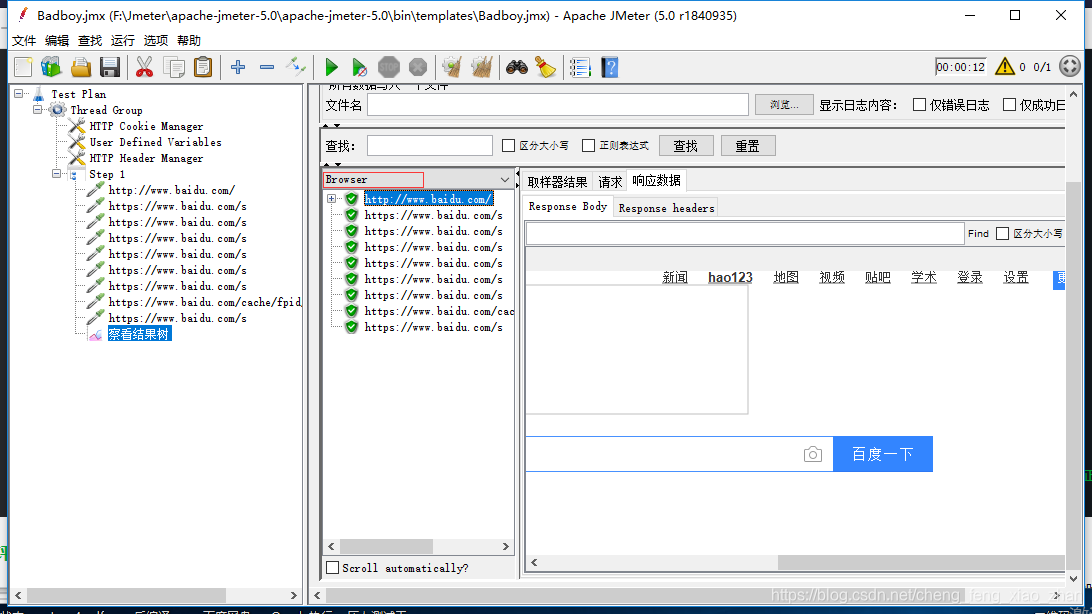Viewport: 1092px width, 614px height.
Task: Select the Response Body tab
Action: coord(568,207)
